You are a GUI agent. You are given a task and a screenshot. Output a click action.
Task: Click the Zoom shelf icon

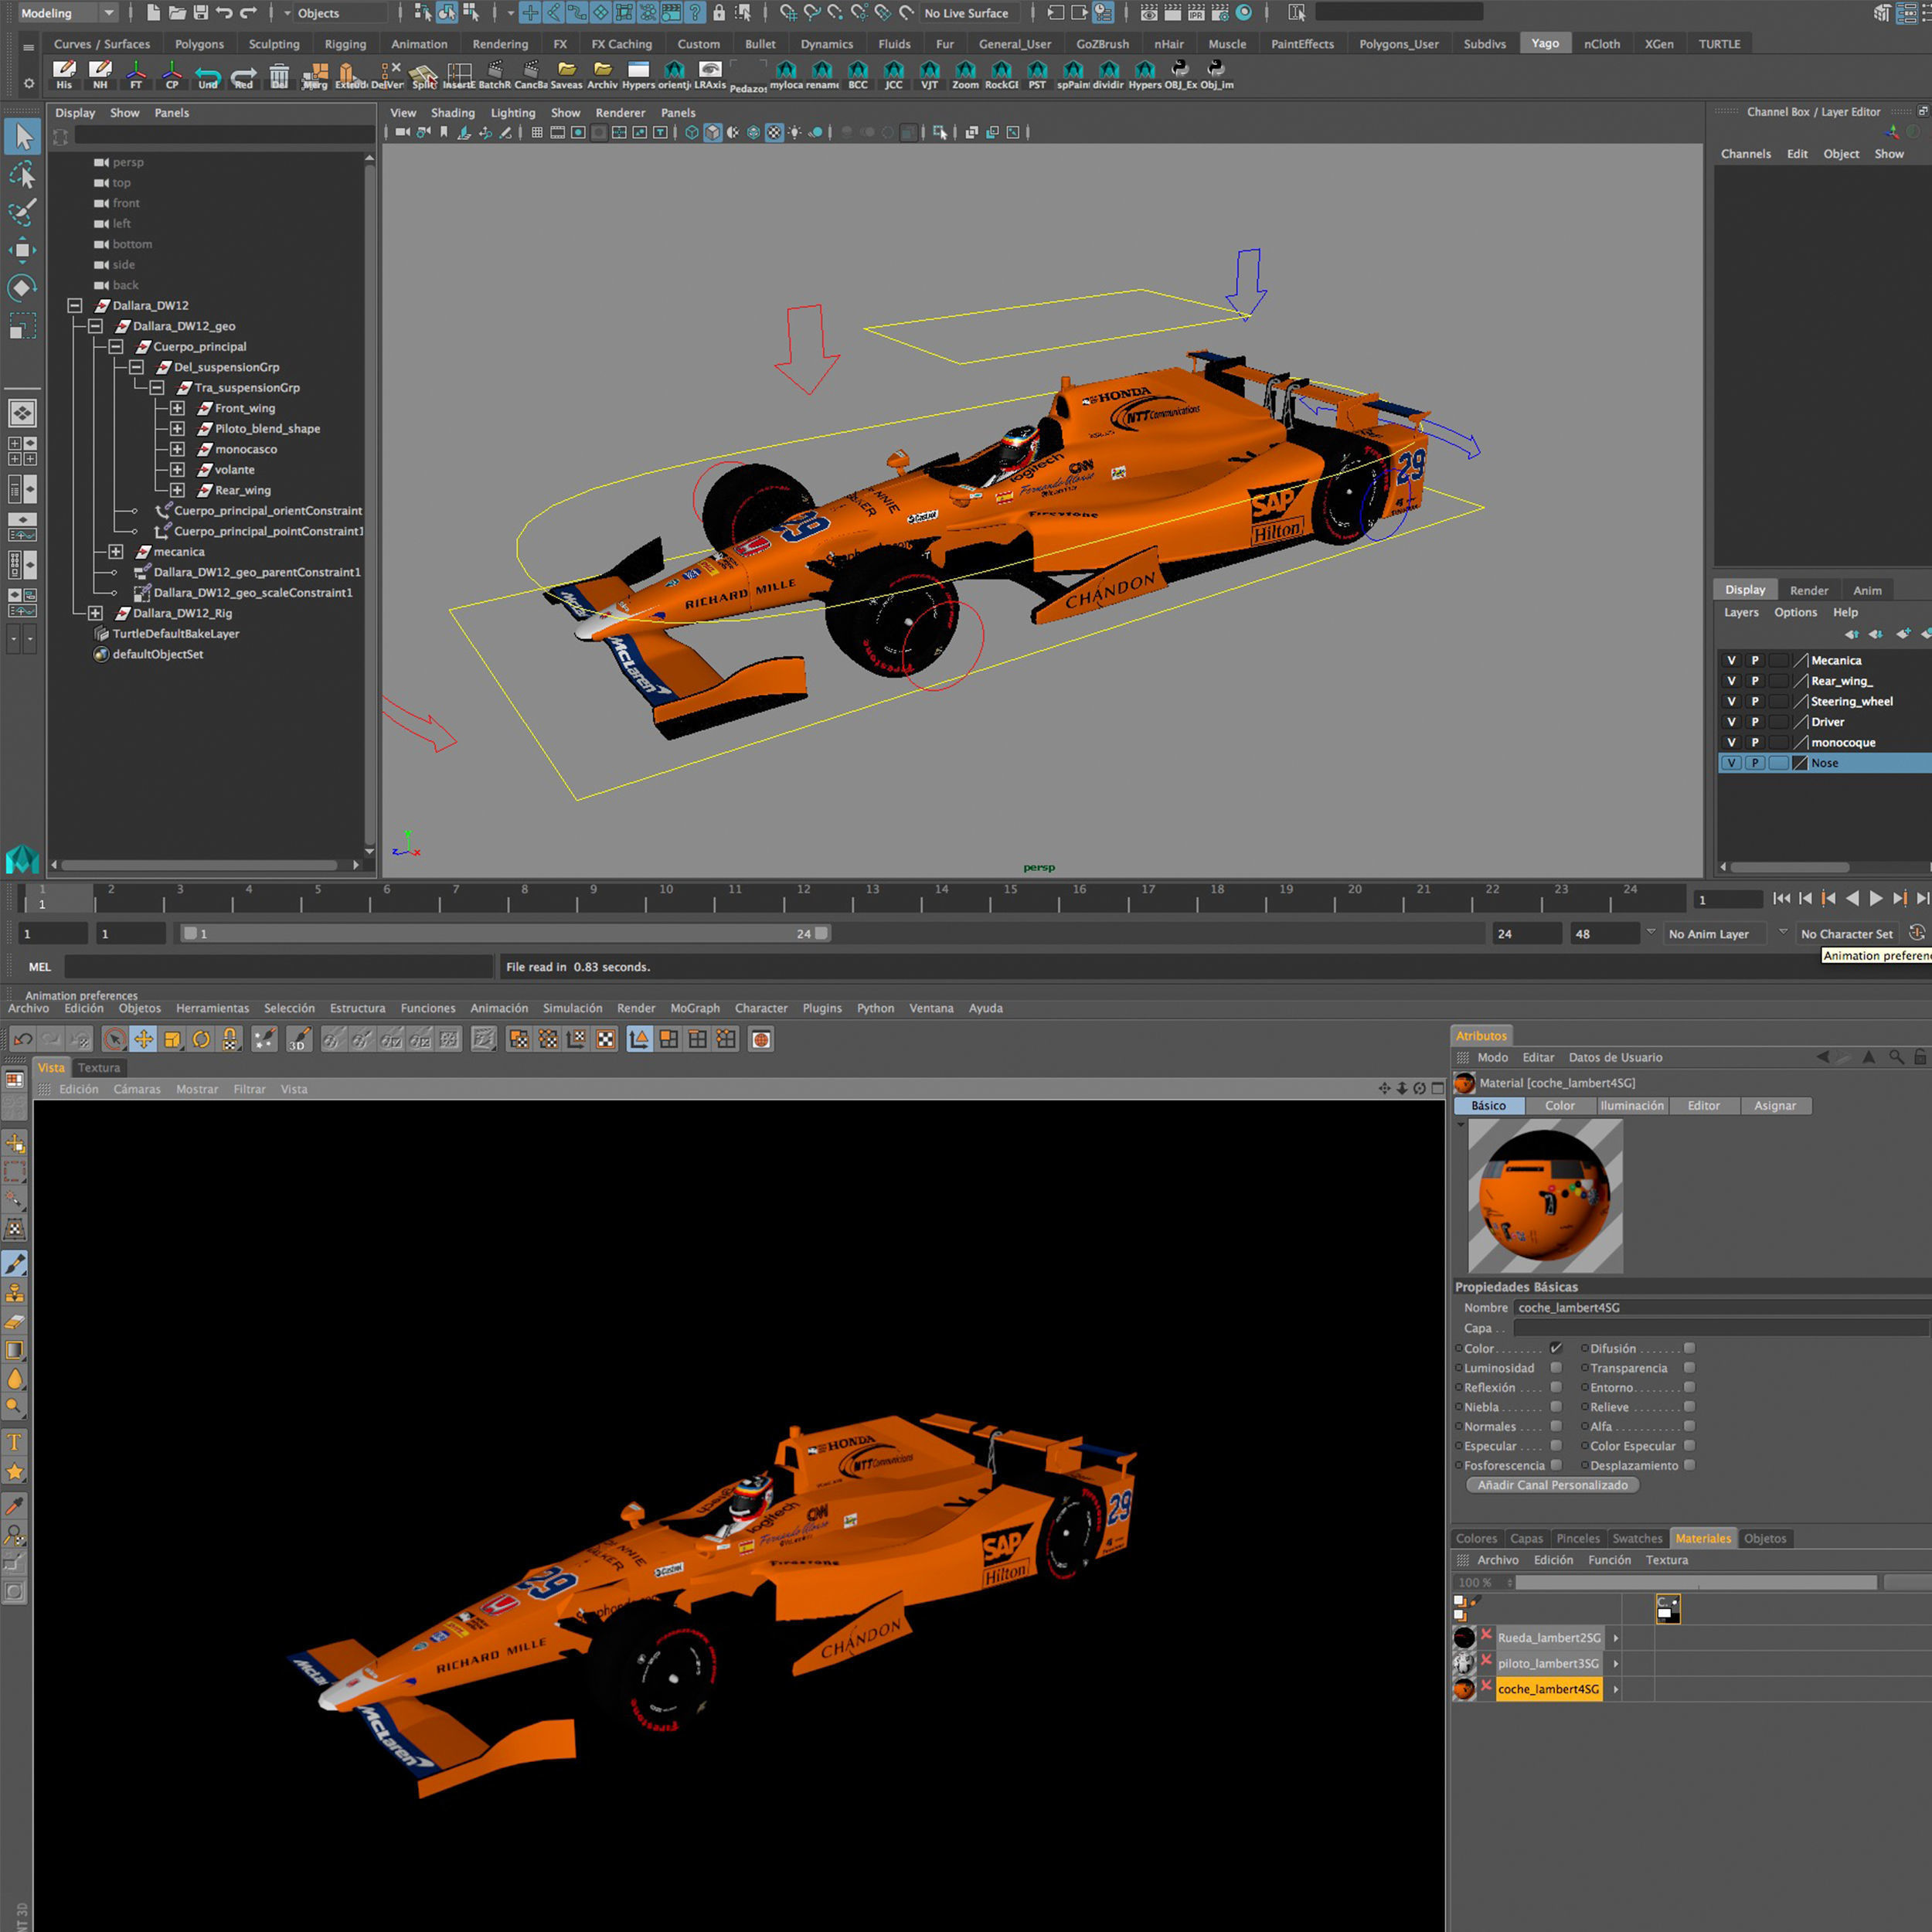click(x=965, y=75)
